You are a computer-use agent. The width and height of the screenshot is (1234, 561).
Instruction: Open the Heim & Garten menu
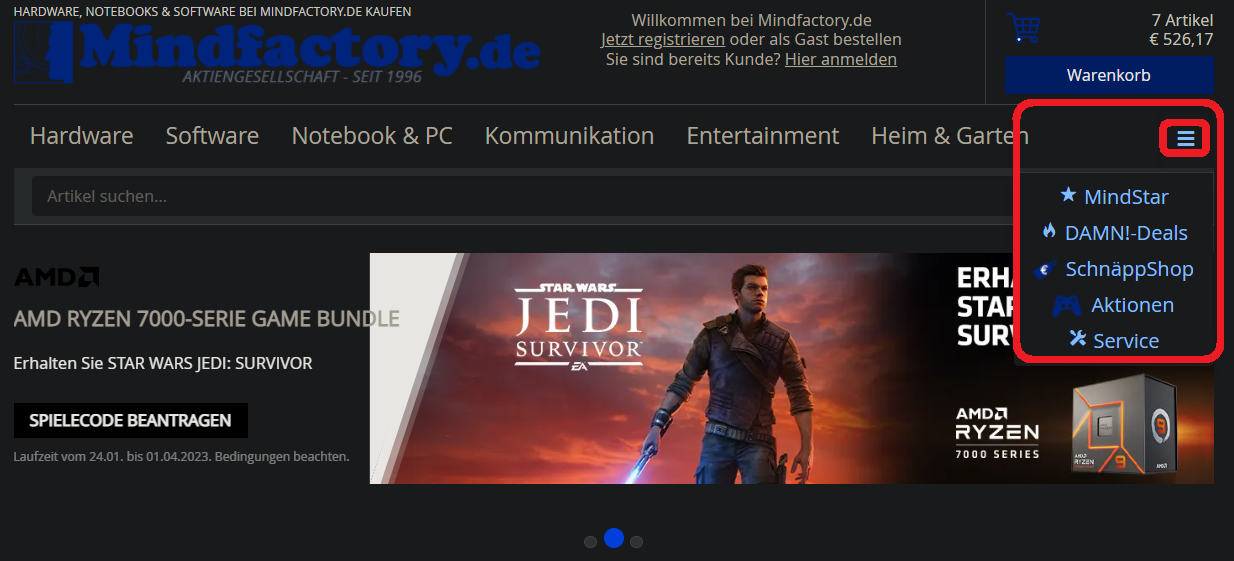[950, 136]
